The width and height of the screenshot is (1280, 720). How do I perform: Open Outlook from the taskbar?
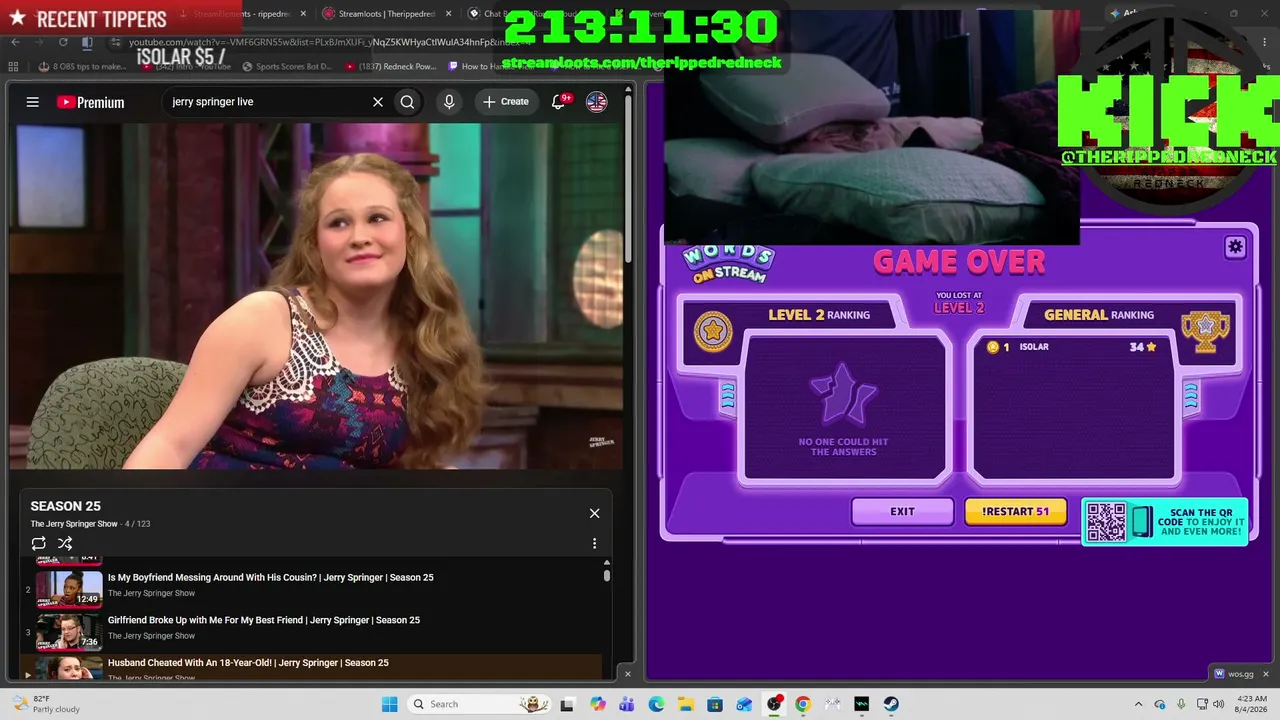click(x=744, y=704)
